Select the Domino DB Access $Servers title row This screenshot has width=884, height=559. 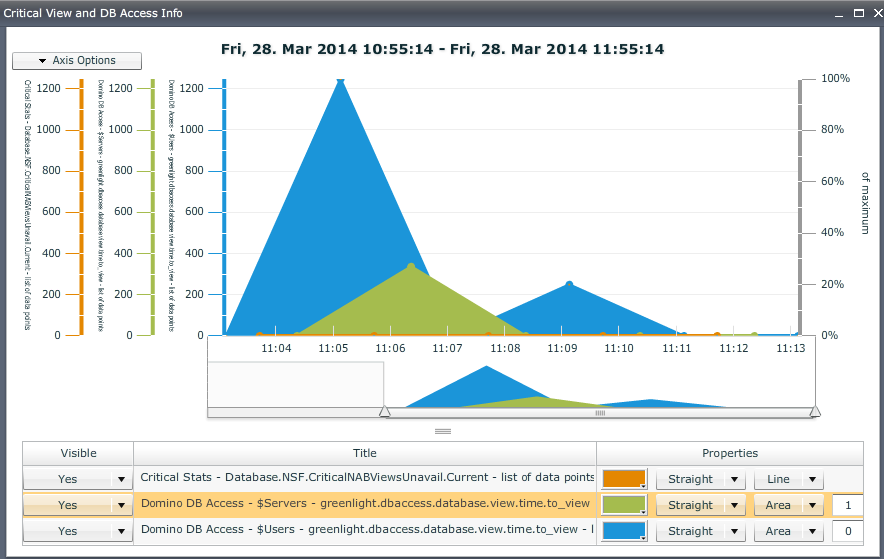coord(365,504)
